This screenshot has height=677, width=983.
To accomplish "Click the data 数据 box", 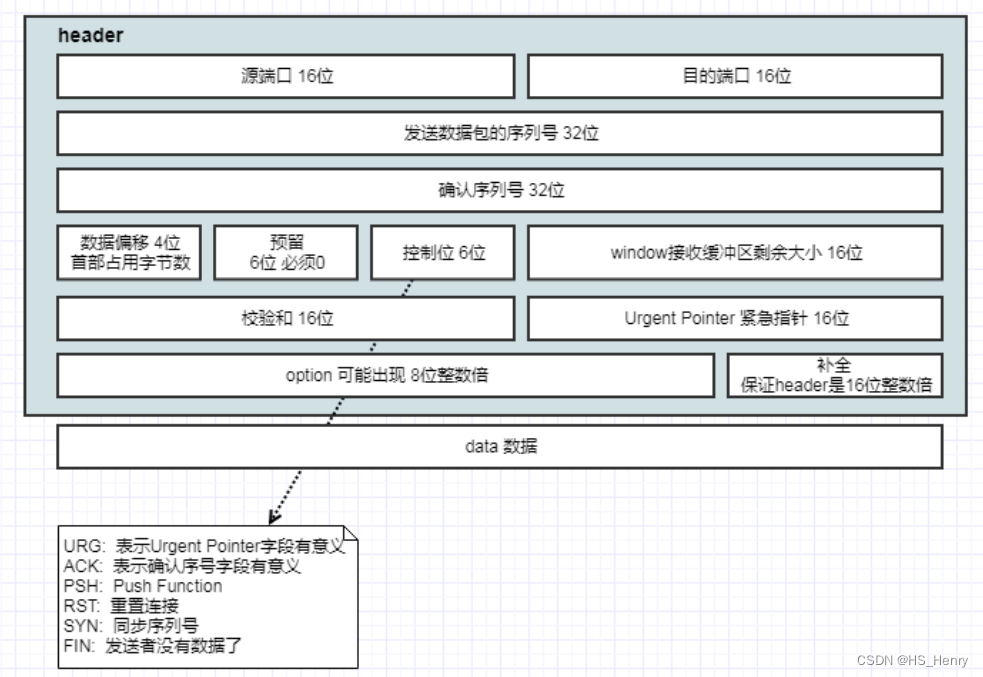I will pyautogui.click(x=500, y=447).
